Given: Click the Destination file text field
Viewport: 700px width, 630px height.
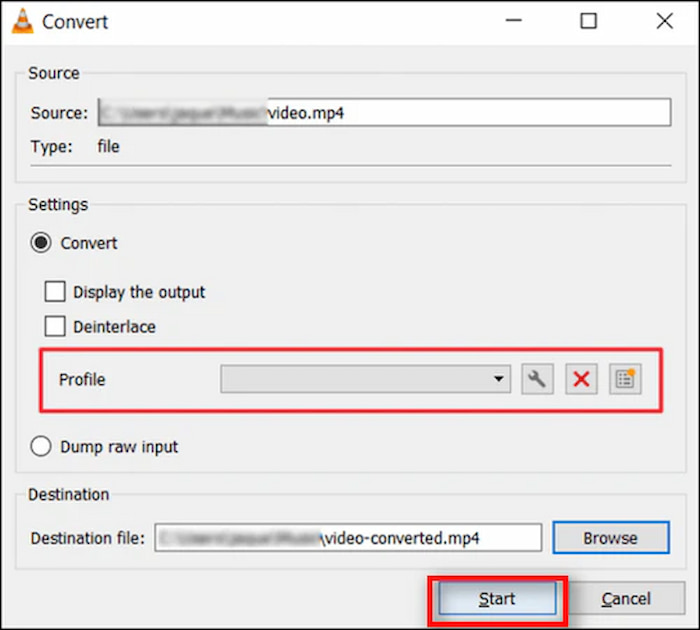Looking at the screenshot, I should tap(346, 538).
